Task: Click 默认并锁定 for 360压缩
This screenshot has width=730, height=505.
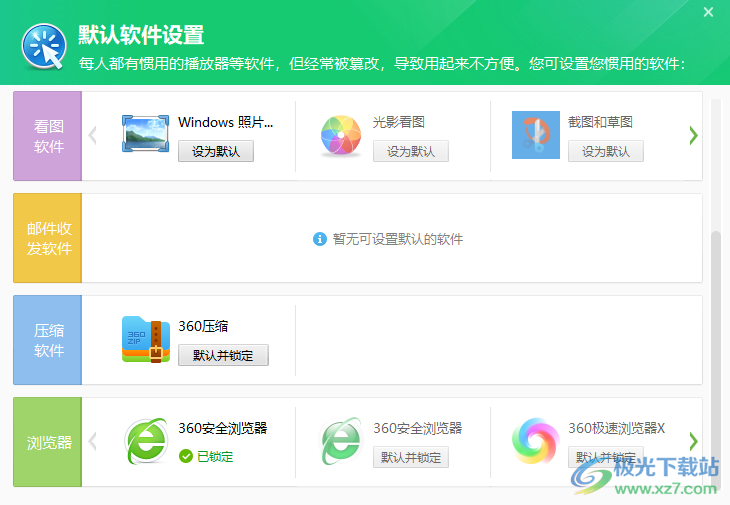Action: click(x=223, y=355)
